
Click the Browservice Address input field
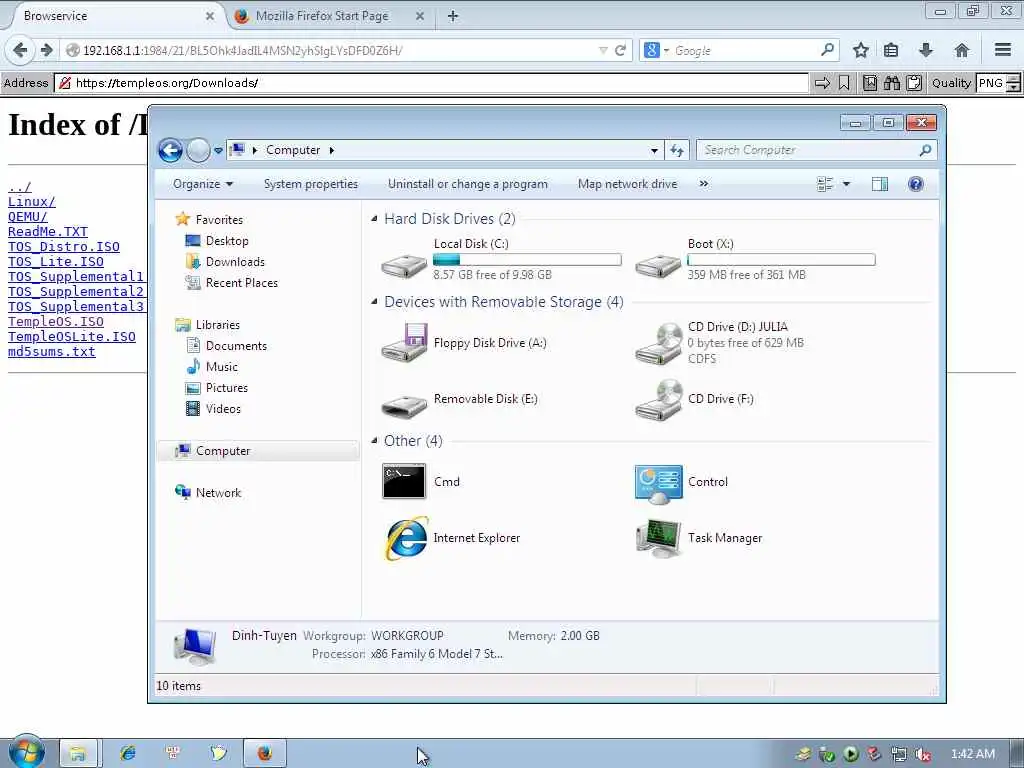(432, 83)
